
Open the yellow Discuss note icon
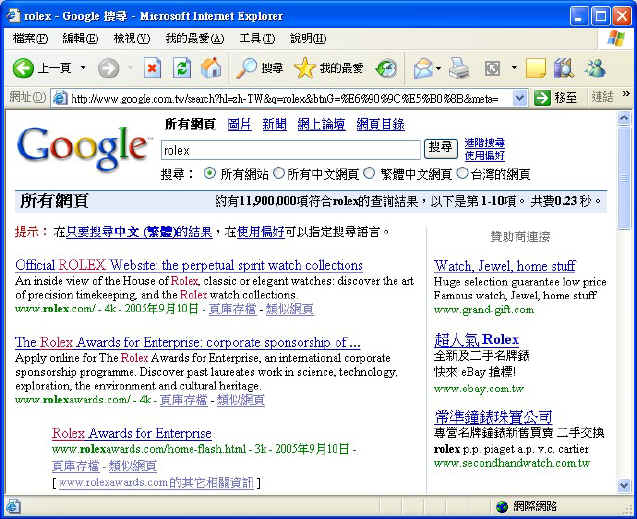coord(535,68)
